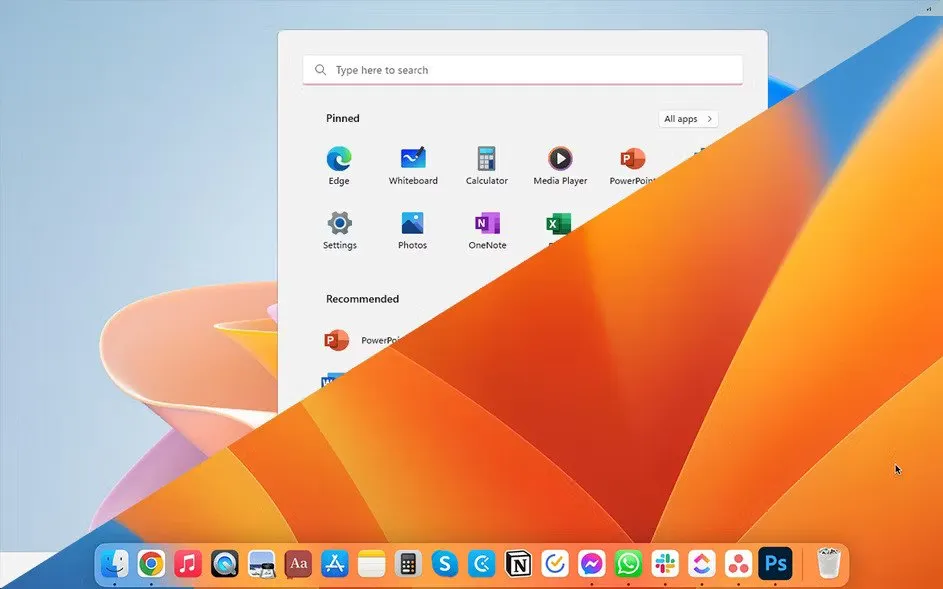Open the recommended PowerPoint file
Screen dimensions: 943x589
[x=337, y=340]
